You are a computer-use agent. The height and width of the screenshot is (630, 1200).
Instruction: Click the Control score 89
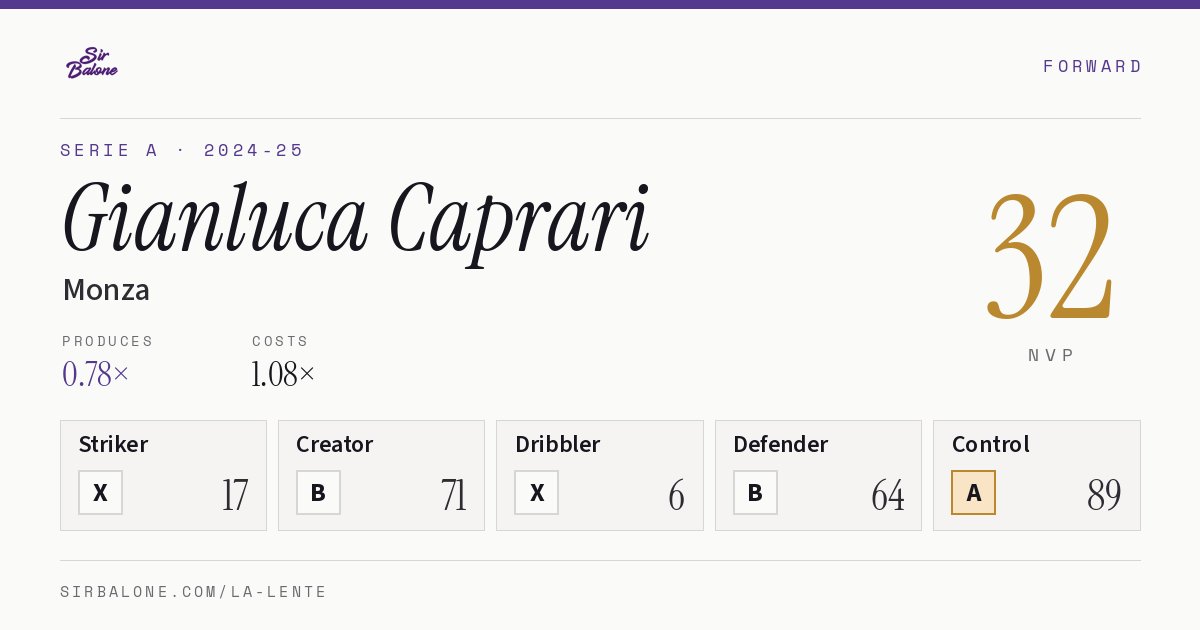[x=1104, y=495]
